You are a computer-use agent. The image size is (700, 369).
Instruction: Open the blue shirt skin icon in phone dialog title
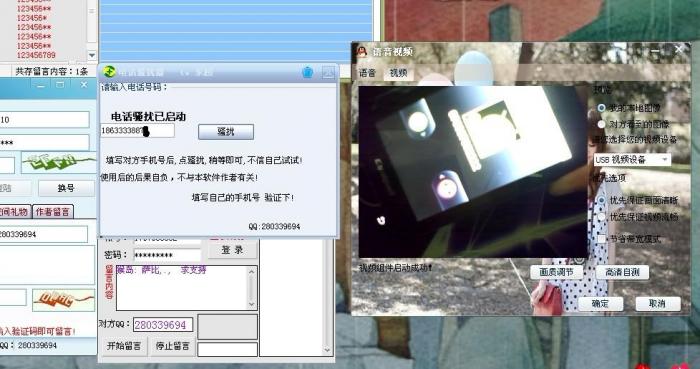(308, 72)
